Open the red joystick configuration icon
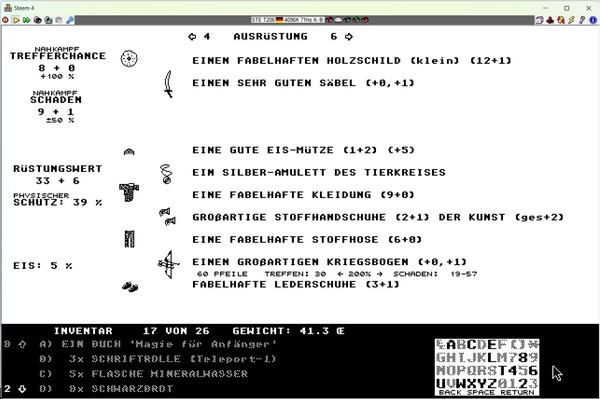Viewport: 600px width, 399px height. point(550,20)
